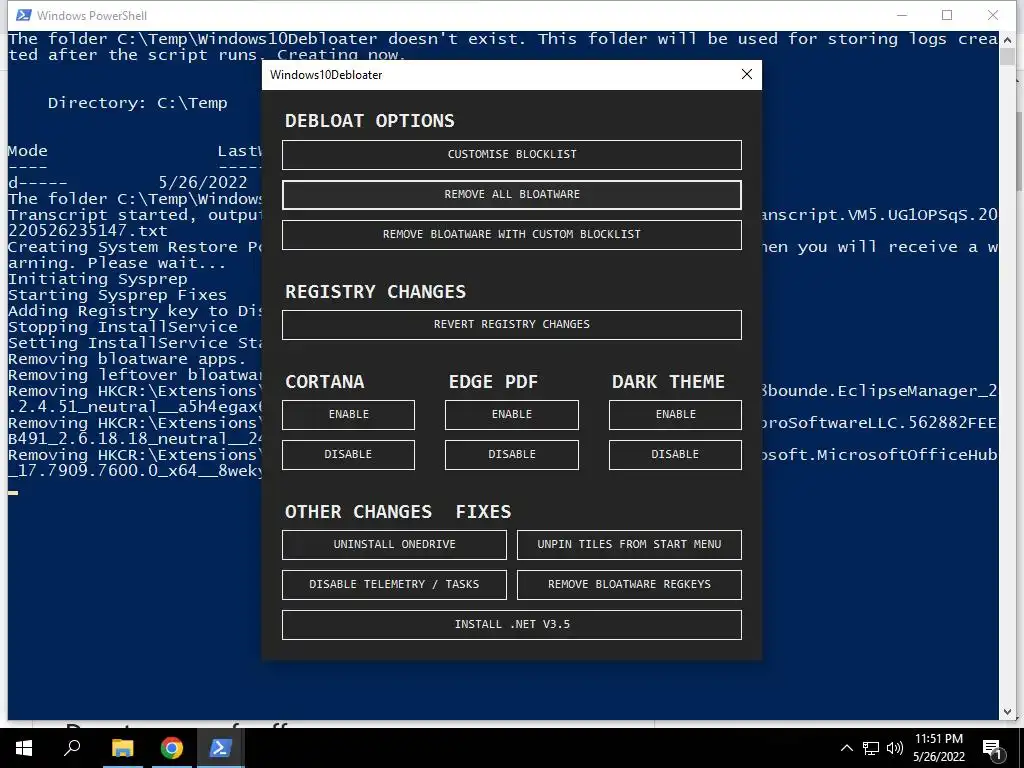Screen dimensions: 1024x768
Task: Click 'Stopping InstallService' output line
Action: (123, 327)
